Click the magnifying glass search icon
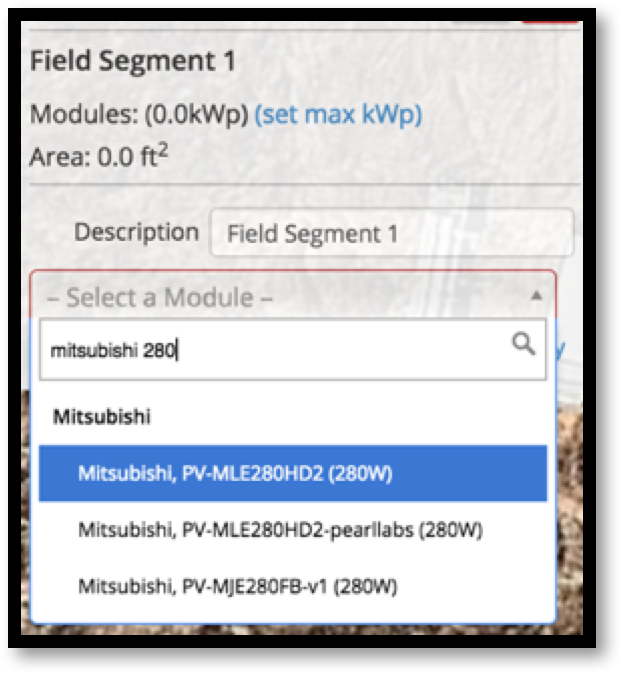The width and height of the screenshot is (622, 674). 523,344
